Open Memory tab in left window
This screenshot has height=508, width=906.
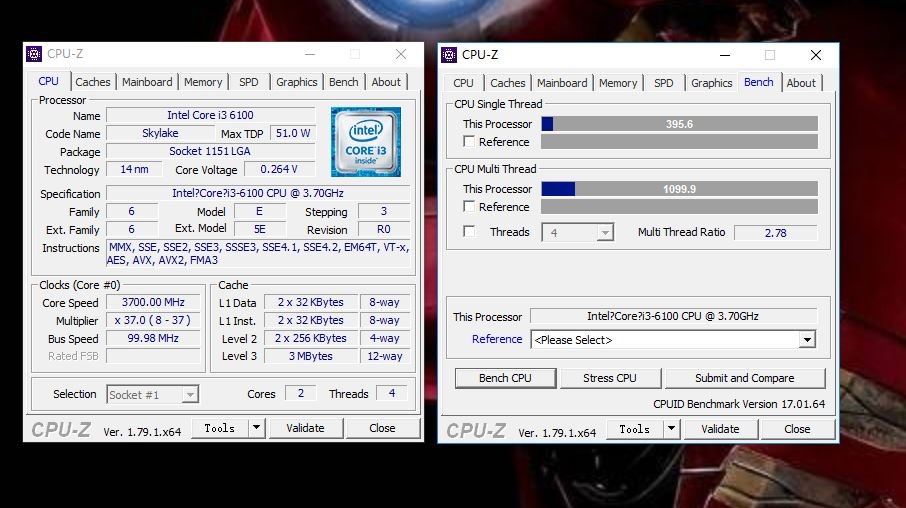click(203, 82)
